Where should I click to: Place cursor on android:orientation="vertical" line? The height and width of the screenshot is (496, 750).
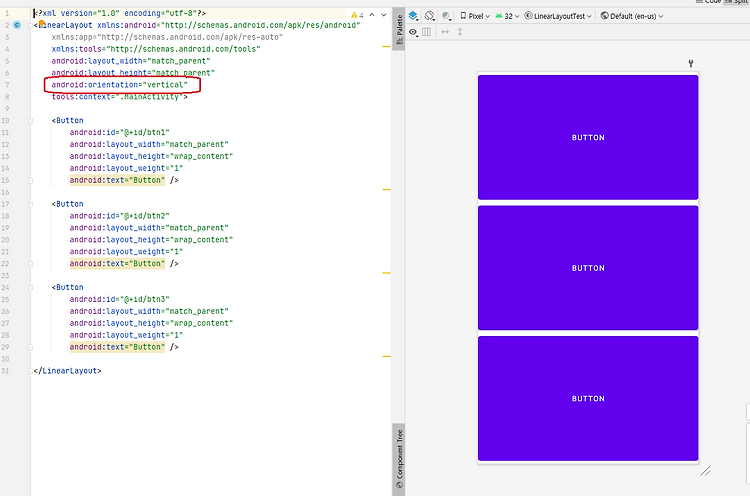[x=120, y=85]
